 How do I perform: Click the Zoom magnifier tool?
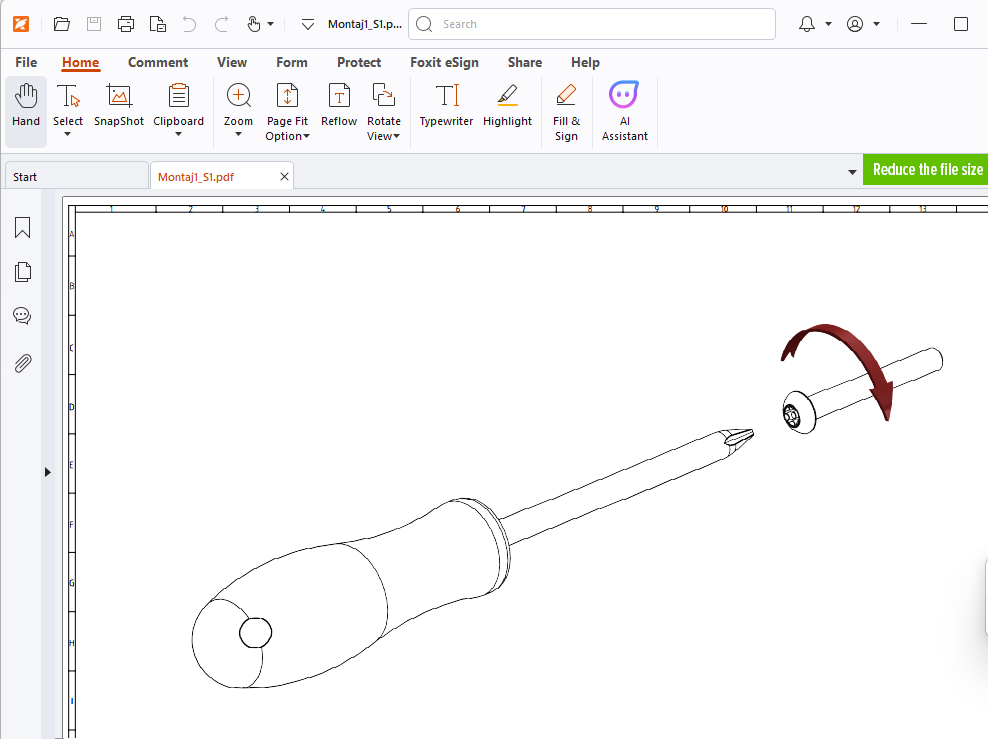238,98
